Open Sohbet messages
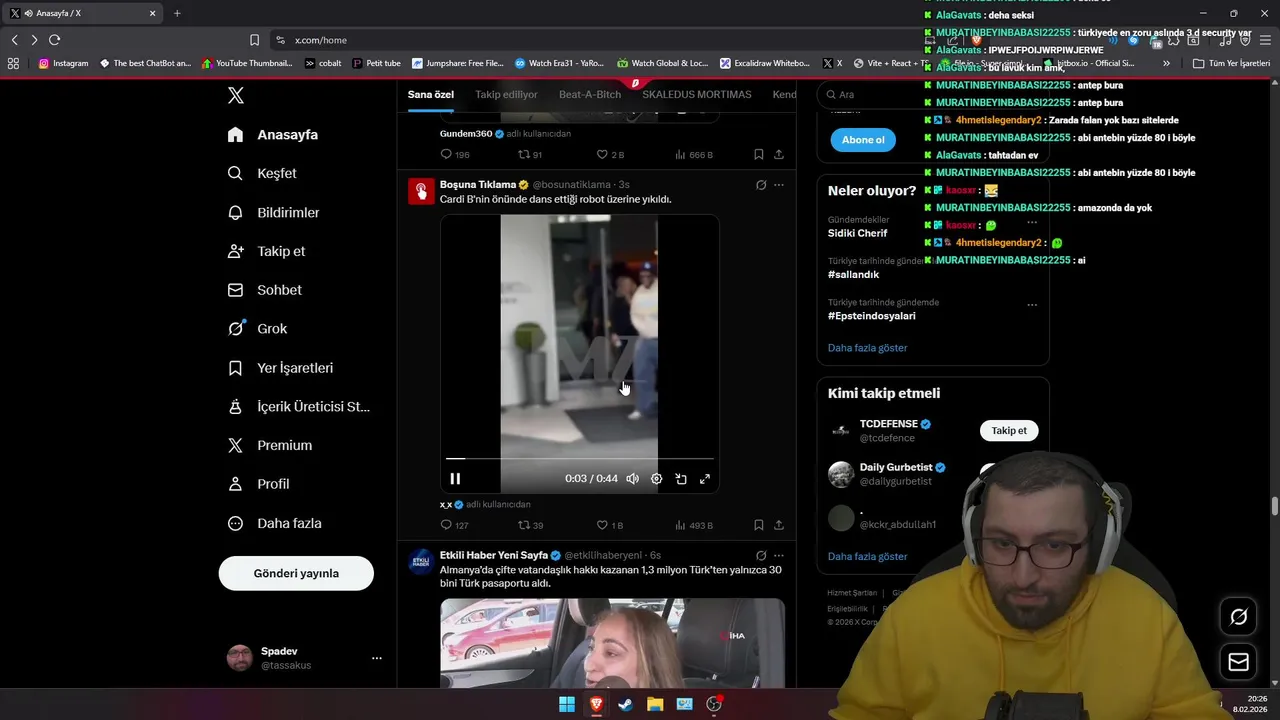 point(265,290)
